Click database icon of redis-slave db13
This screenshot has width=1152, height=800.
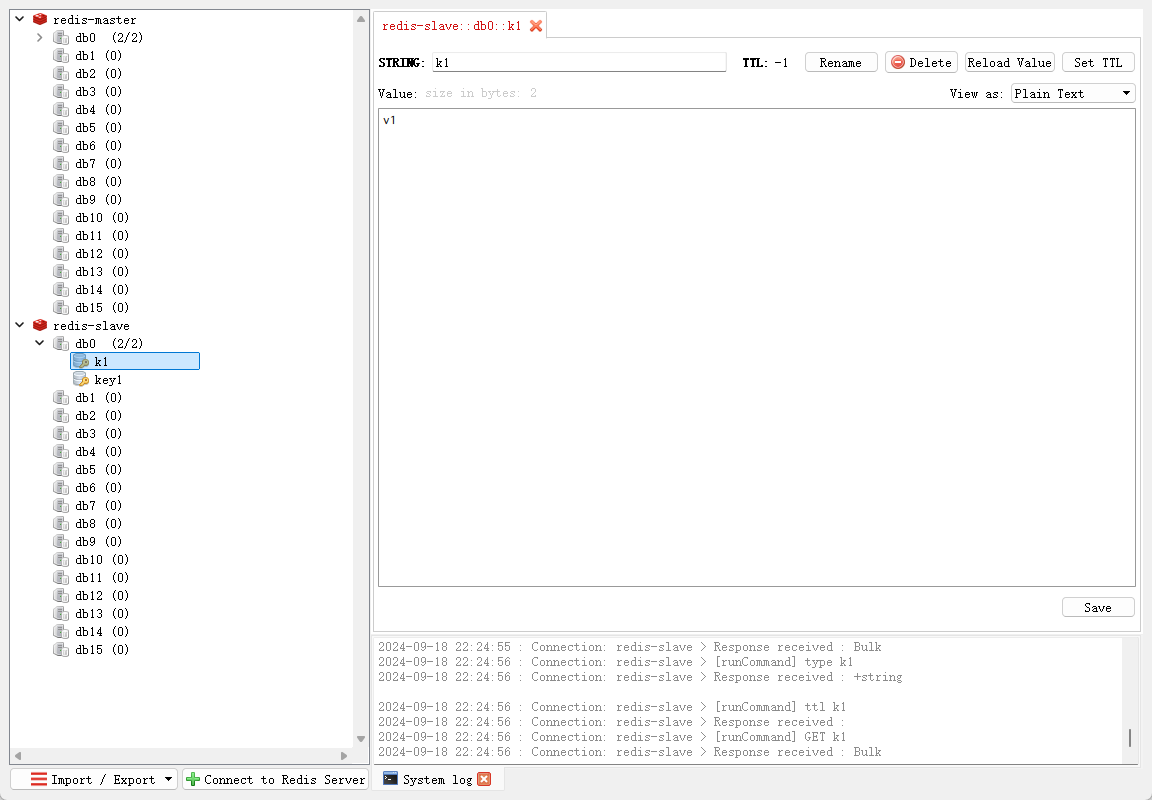(x=61, y=613)
